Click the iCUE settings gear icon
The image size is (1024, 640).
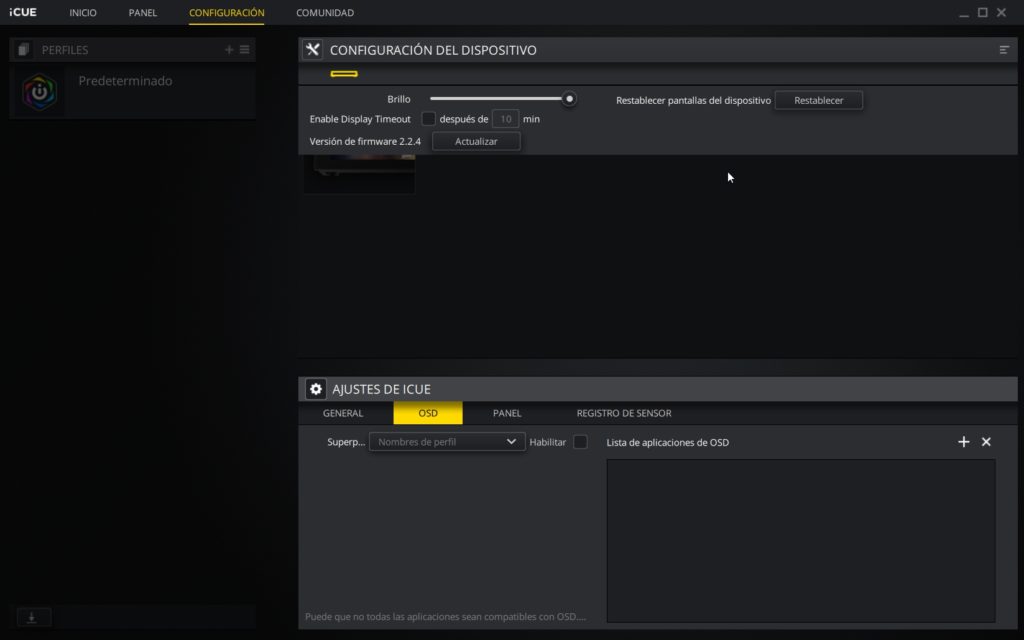(315, 389)
